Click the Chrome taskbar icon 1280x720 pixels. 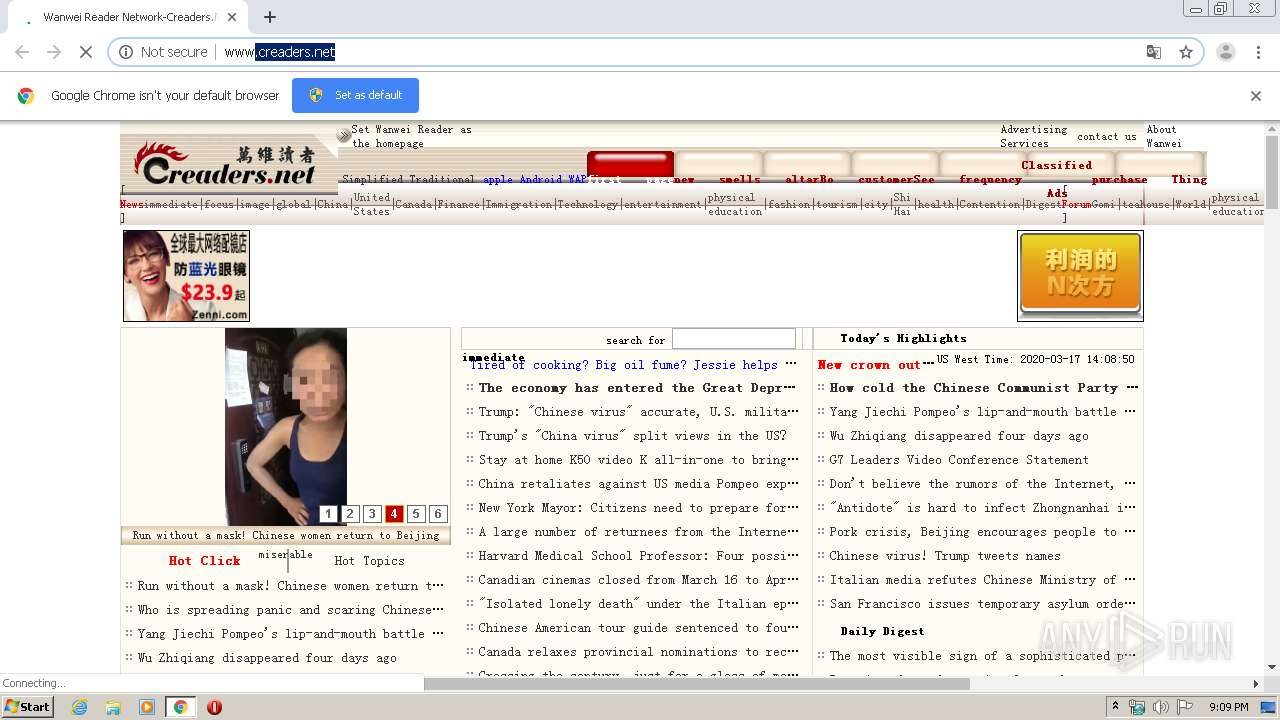tap(180, 707)
